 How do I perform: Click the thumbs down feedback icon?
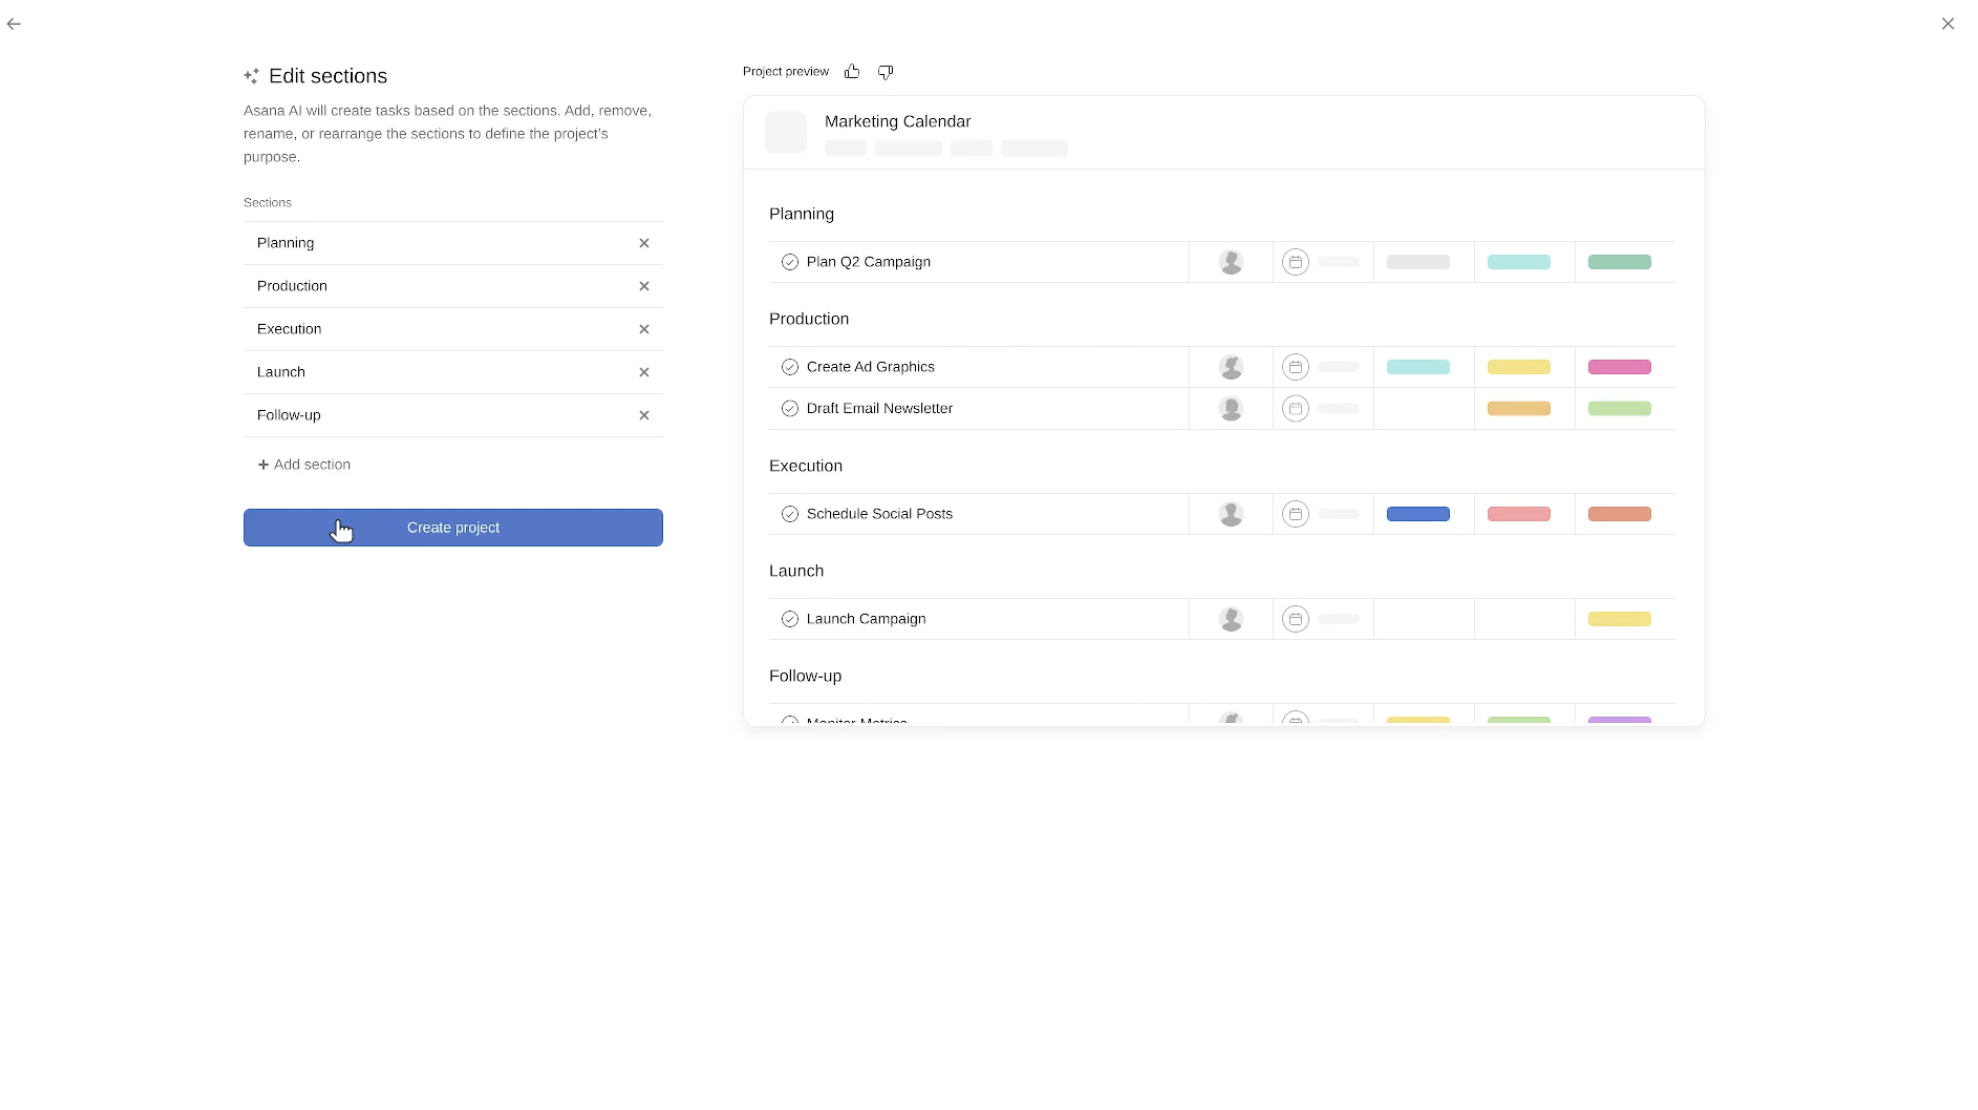(x=885, y=71)
